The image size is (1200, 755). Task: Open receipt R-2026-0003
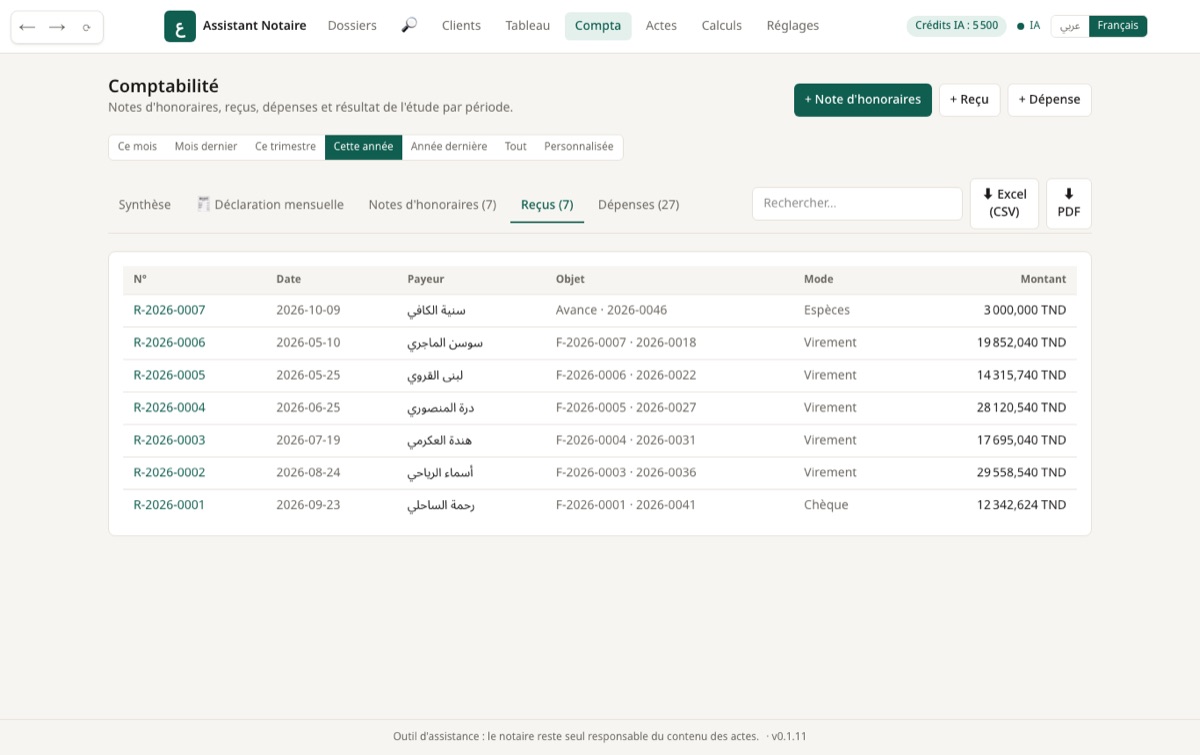(169, 440)
